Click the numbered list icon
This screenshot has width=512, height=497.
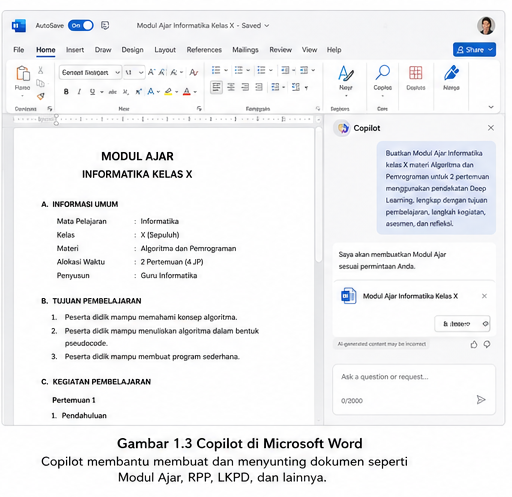point(239,70)
